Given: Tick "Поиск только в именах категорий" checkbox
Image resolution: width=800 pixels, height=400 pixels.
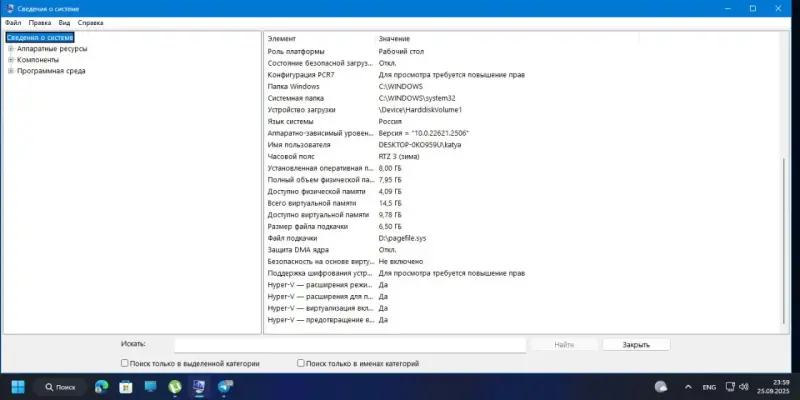Looking at the screenshot, I should tap(301, 364).
